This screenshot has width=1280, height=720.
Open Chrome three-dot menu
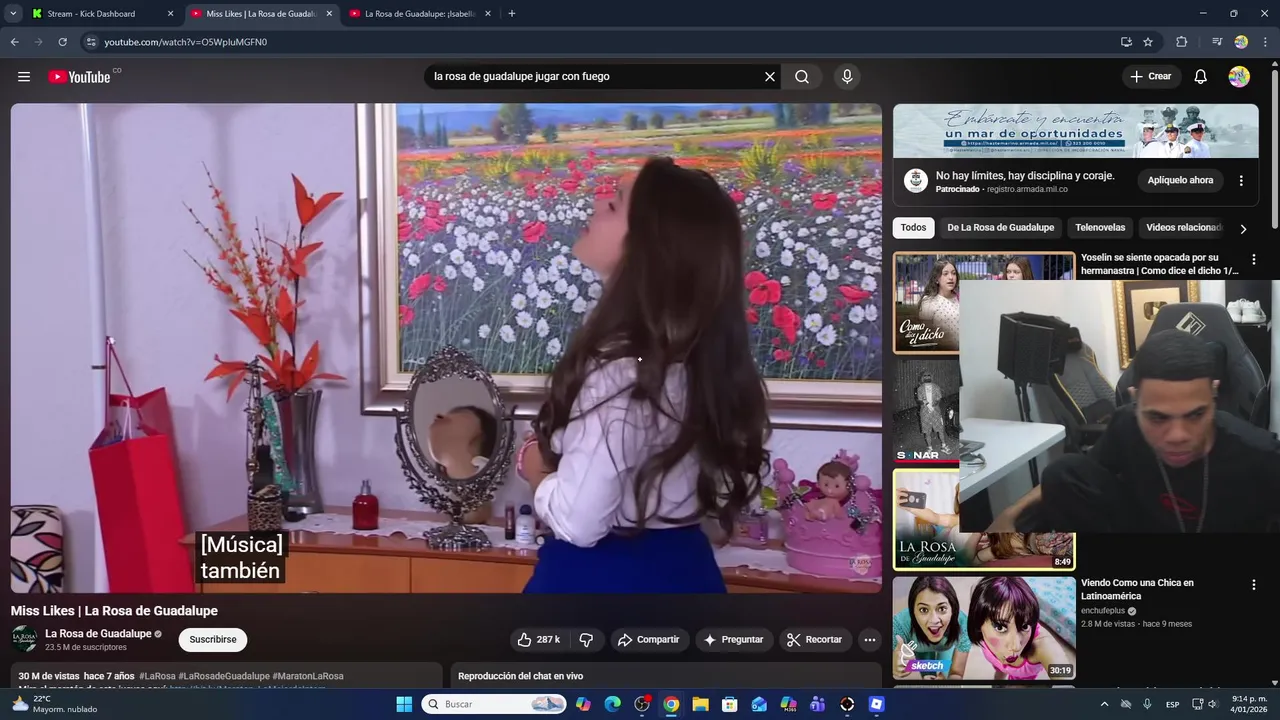(x=1266, y=42)
